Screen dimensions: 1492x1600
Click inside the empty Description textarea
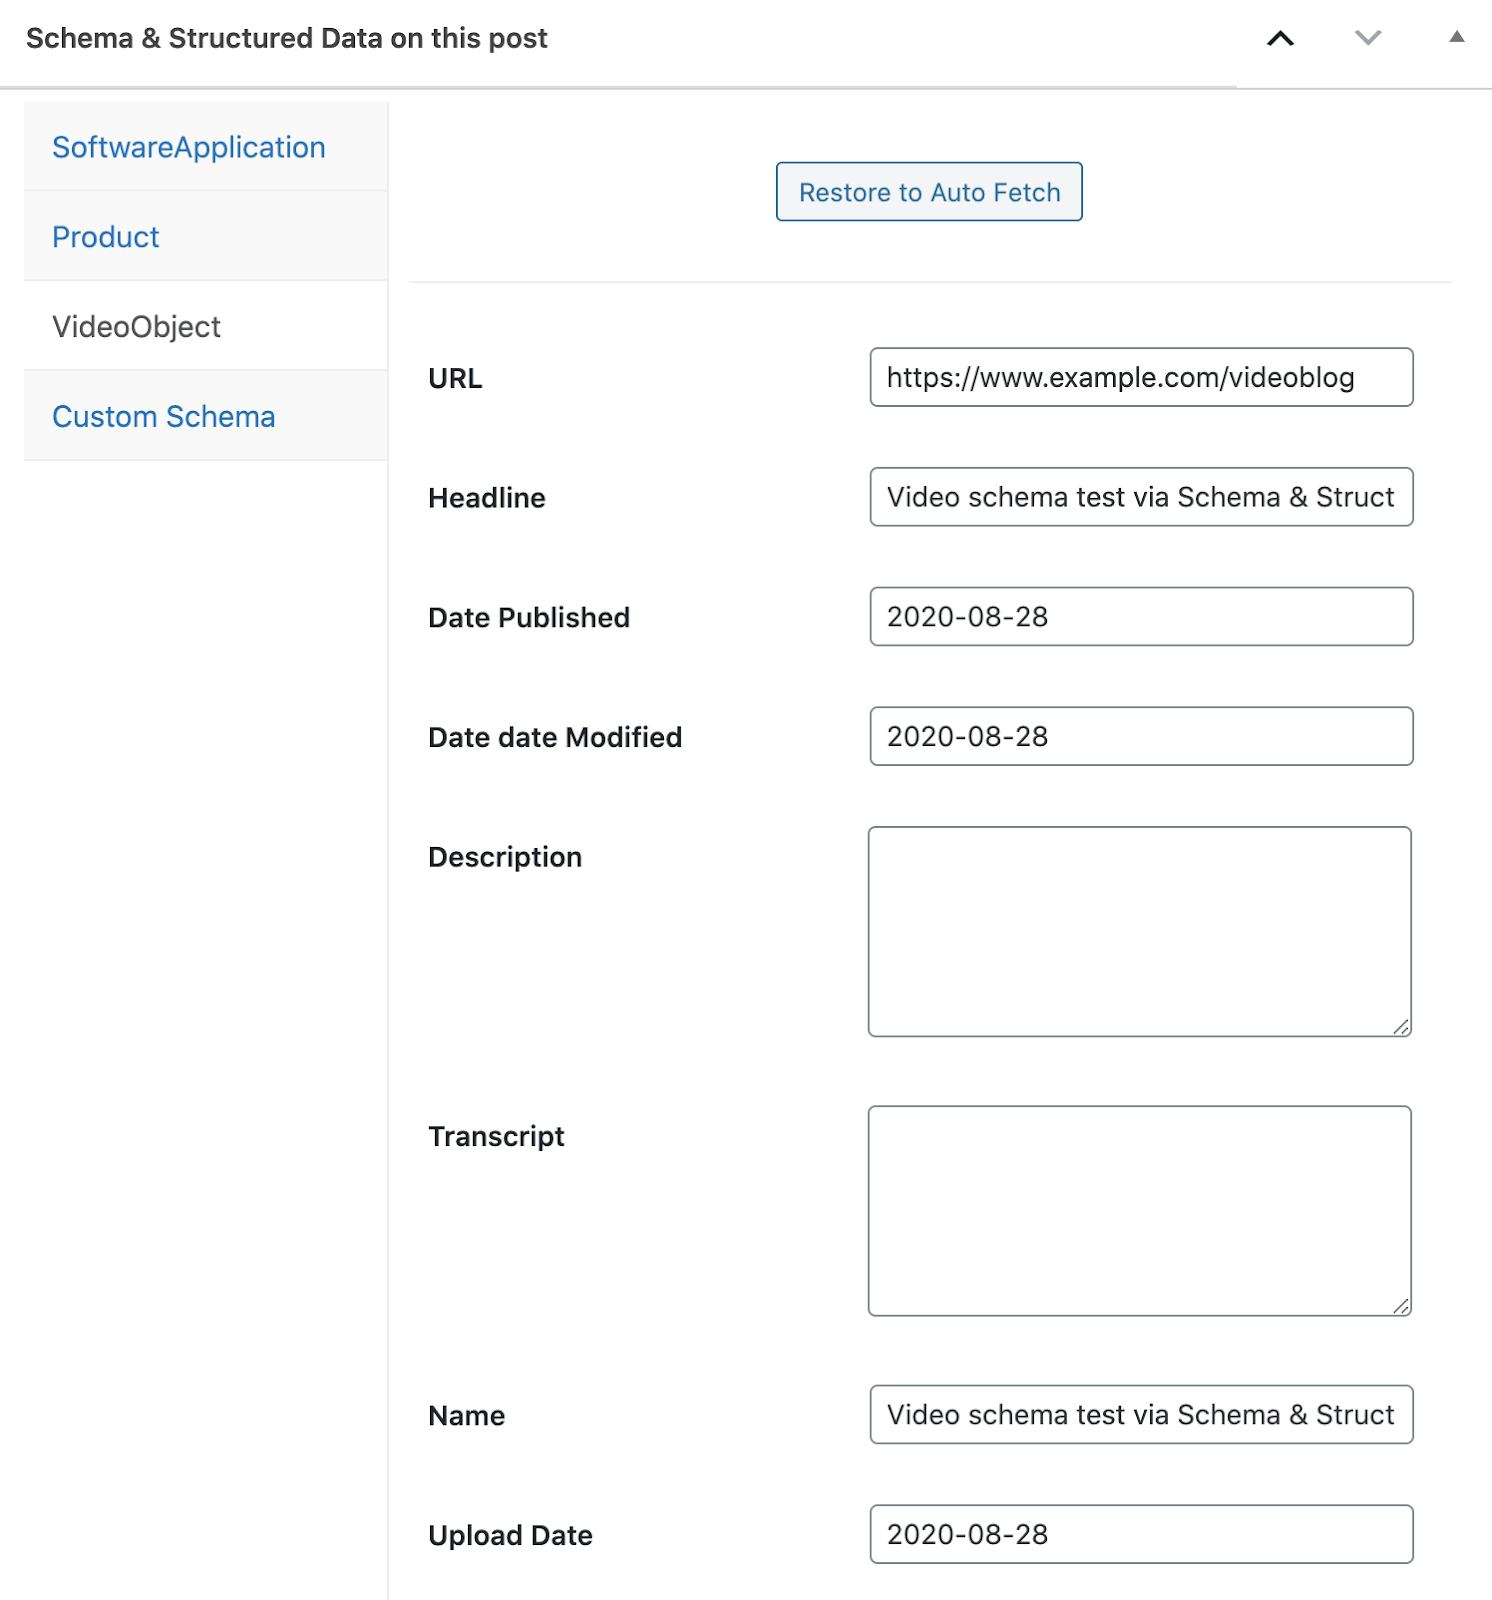[x=1138, y=930]
